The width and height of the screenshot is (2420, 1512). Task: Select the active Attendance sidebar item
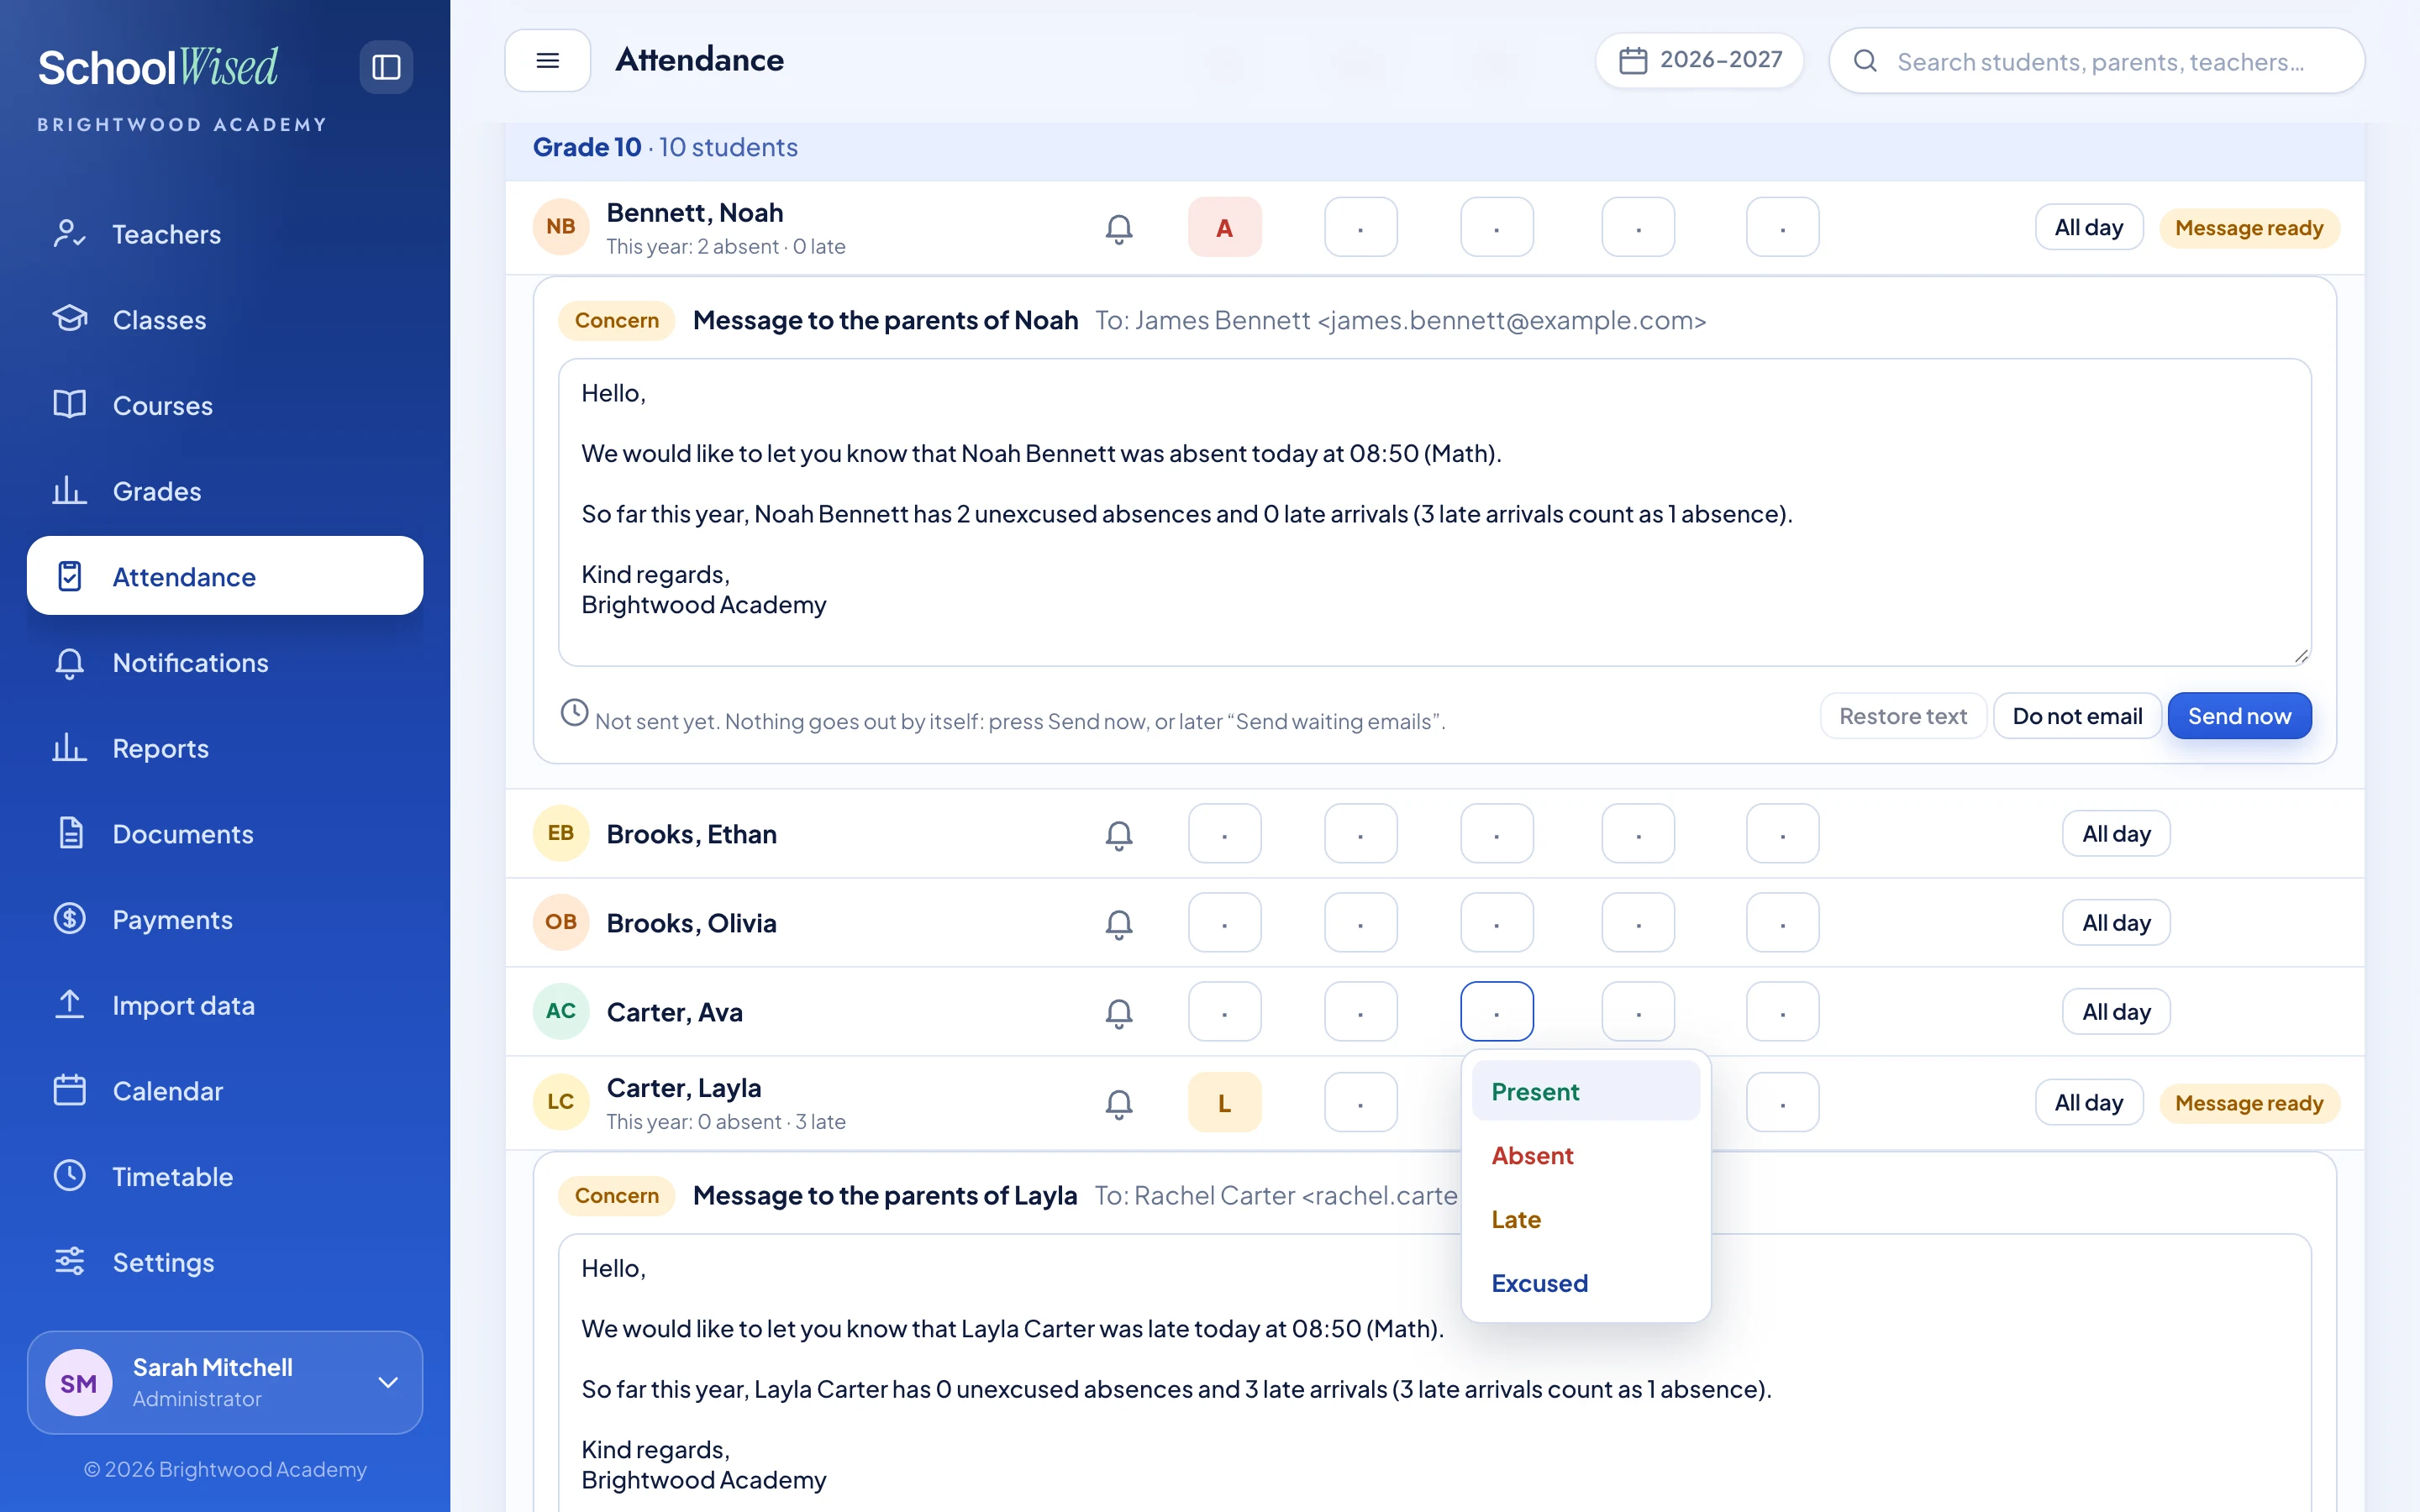(x=225, y=576)
